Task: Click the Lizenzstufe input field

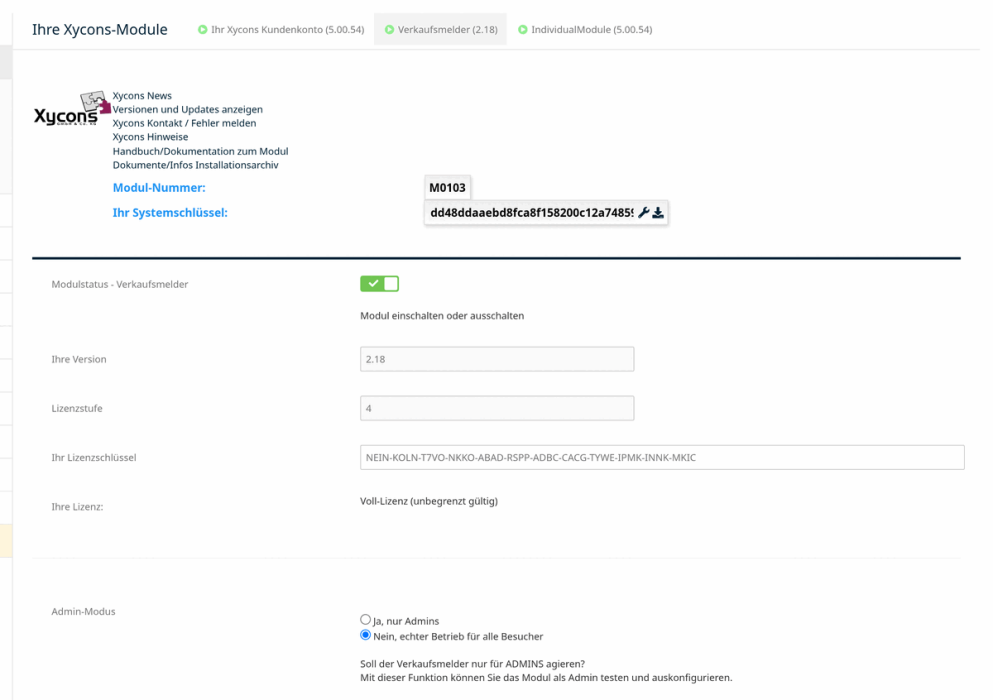Action: (x=497, y=409)
